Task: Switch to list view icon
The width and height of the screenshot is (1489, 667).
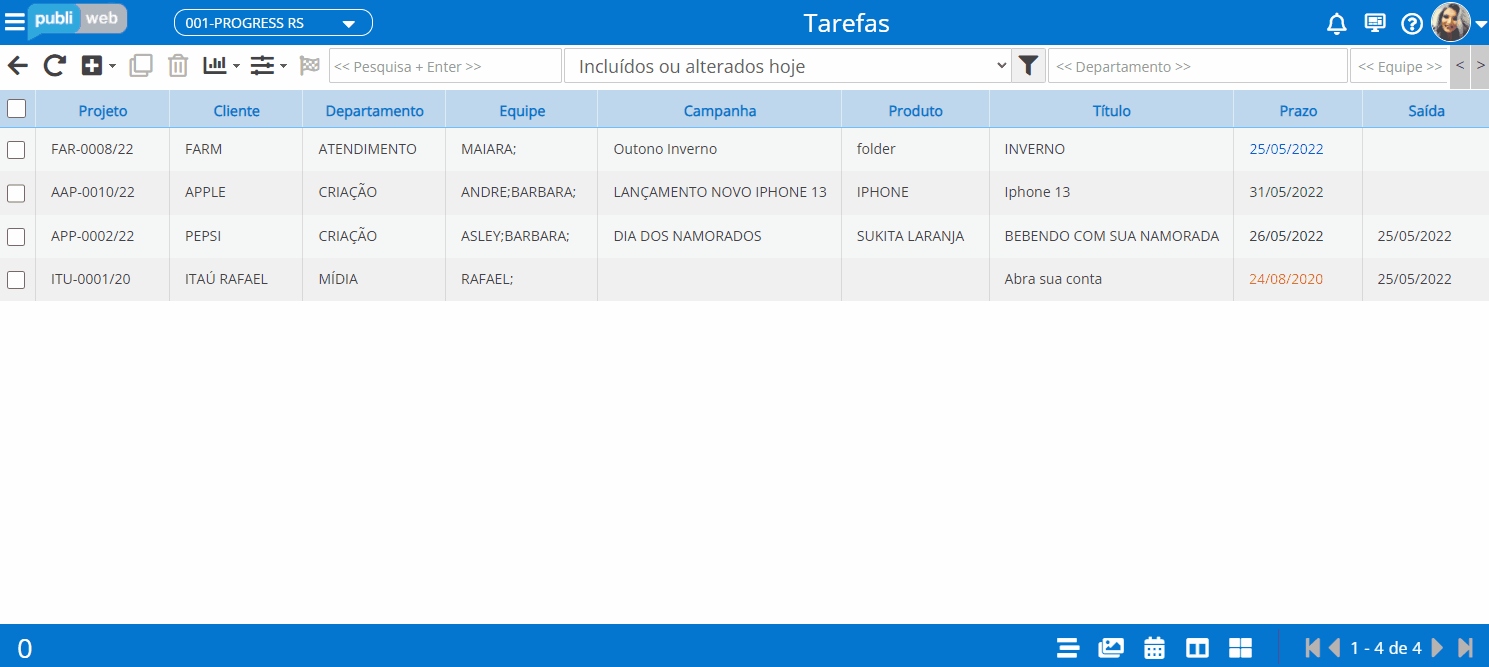Action: coord(1068,648)
